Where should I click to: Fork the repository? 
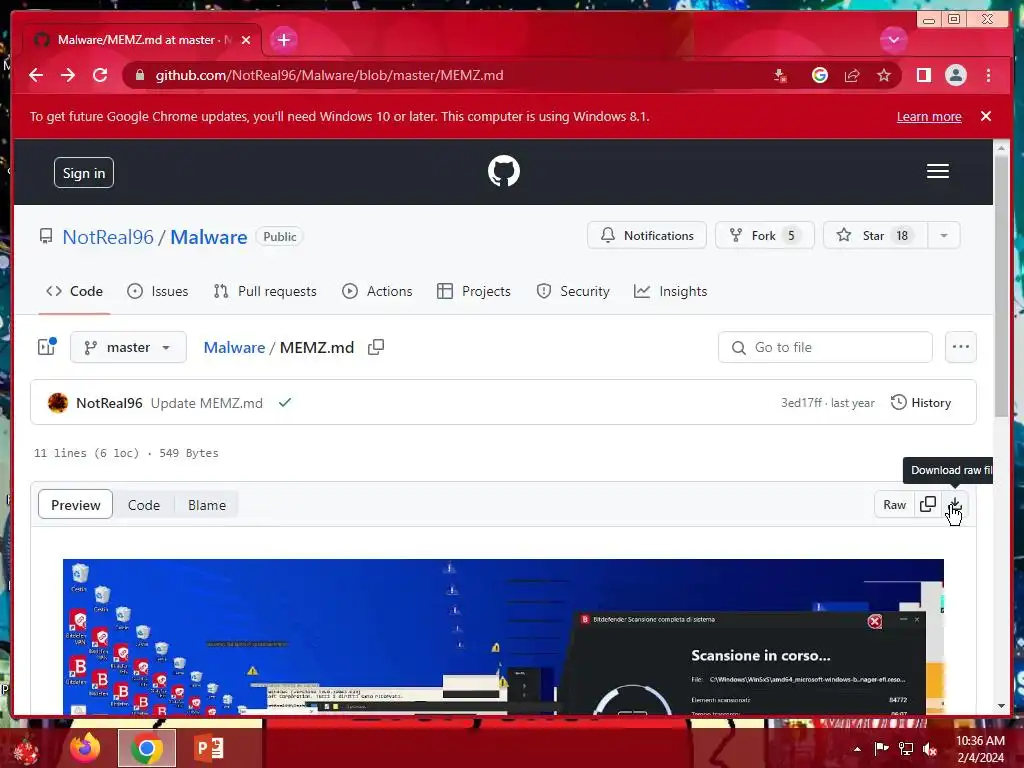pyautogui.click(x=765, y=235)
